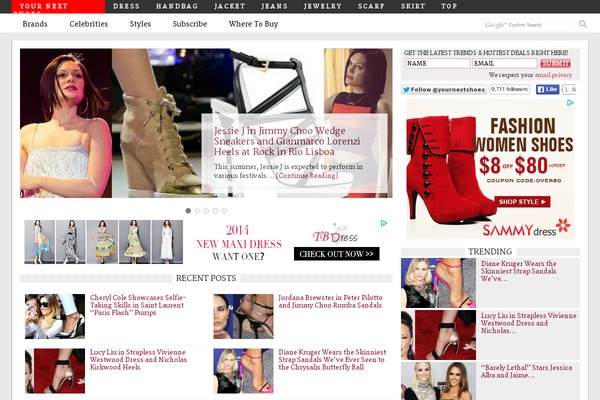Click the EMAIL input field
This screenshot has width=600, height=400.
click(x=505, y=64)
